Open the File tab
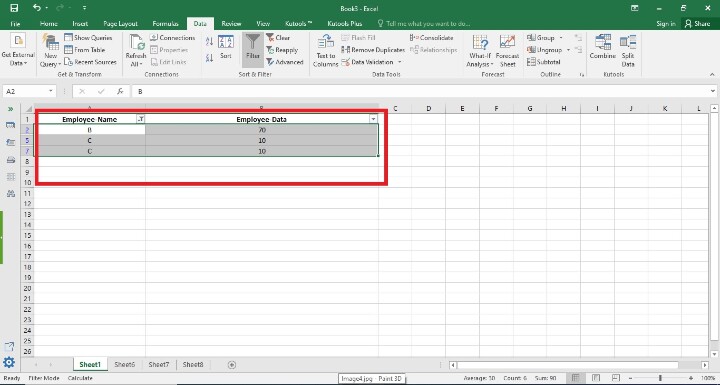The width and height of the screenshot is (720, 385). click(15, 23)
